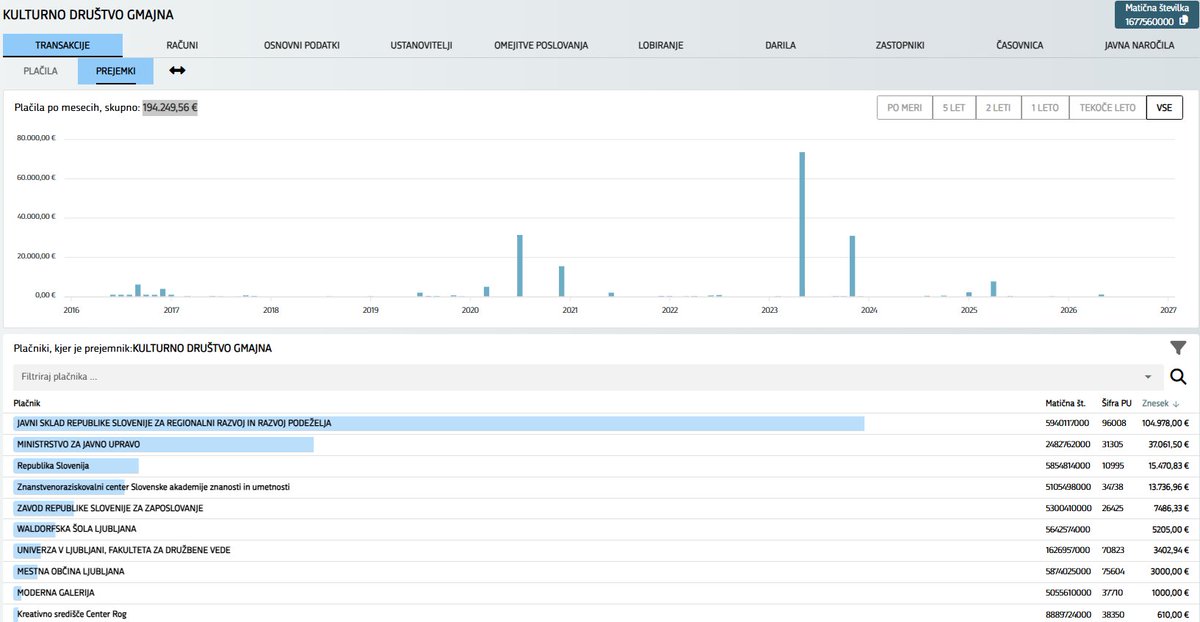The image size is (1200, 622).
Task: Select UNIVERZA V LJUBLJANI, FAKULTETA row
Action: (x=600, y=550)
